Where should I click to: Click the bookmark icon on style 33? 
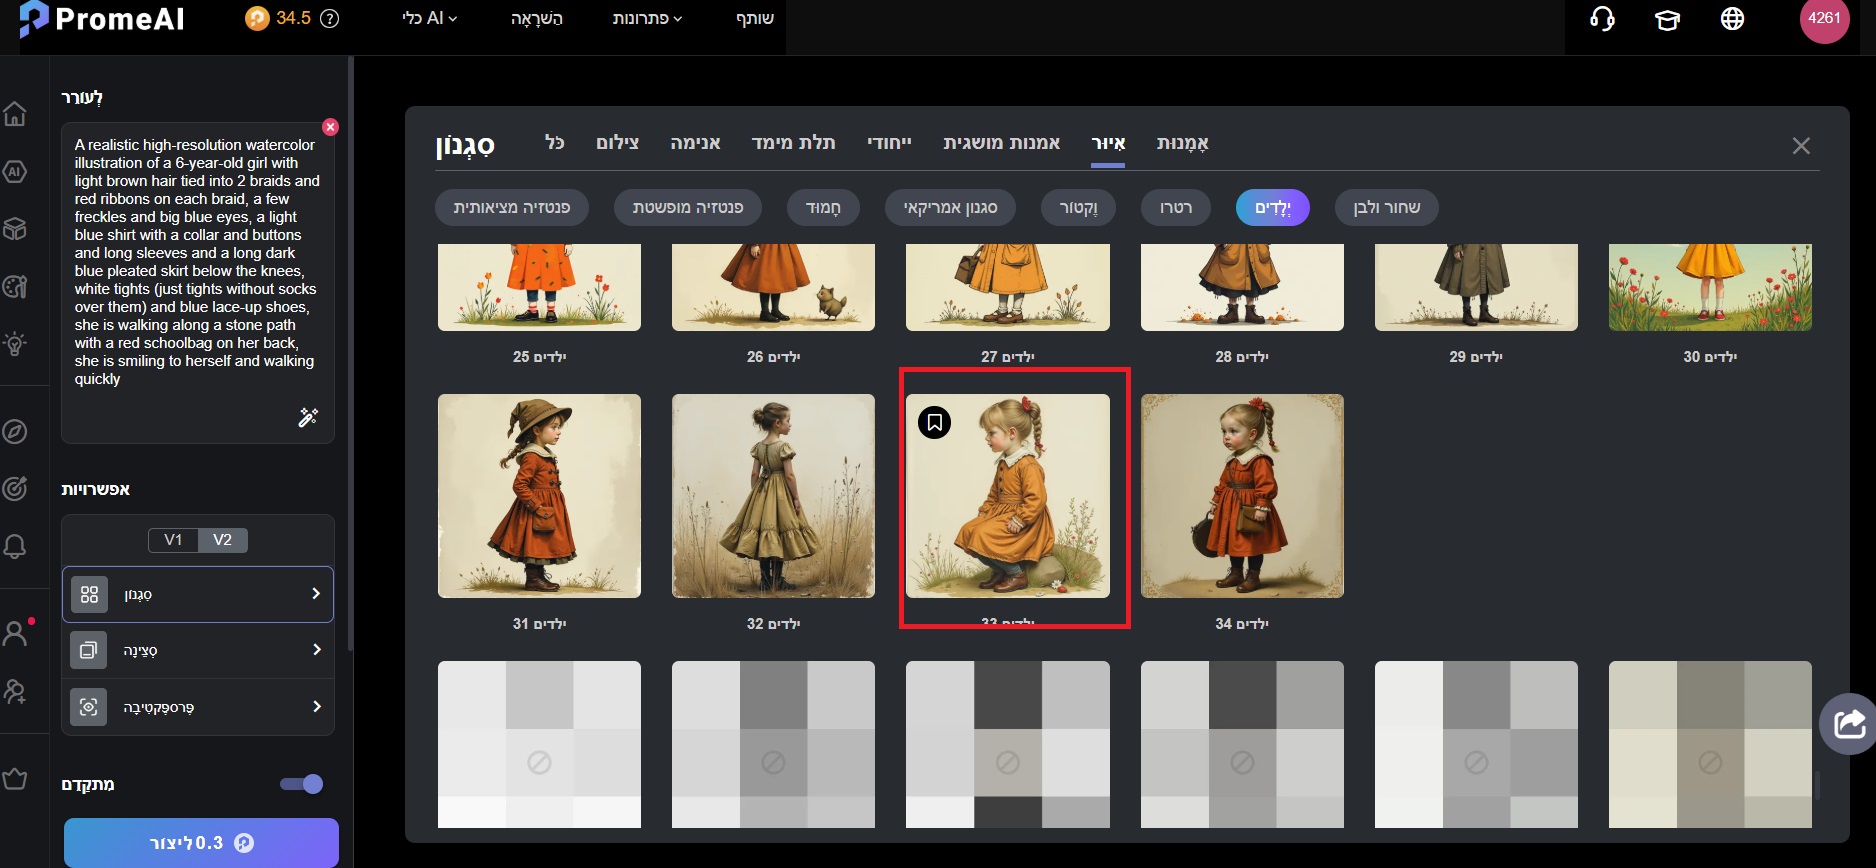(934, 423)
